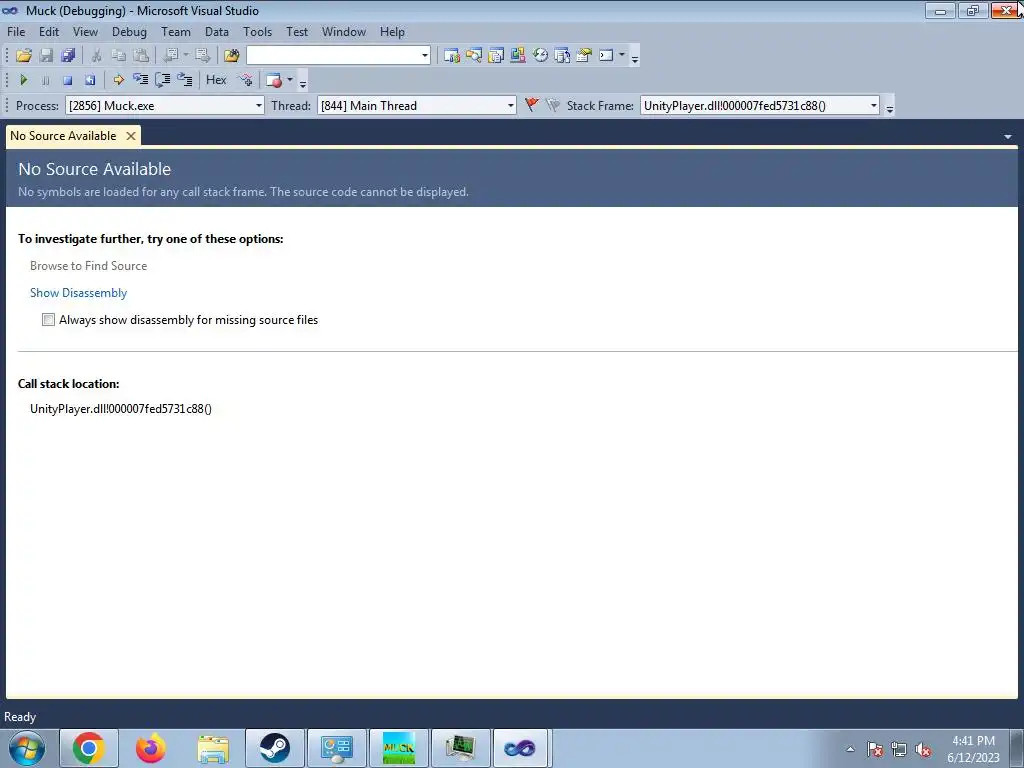Click the Stop Debugging square icon

click(x=67, y=80)
